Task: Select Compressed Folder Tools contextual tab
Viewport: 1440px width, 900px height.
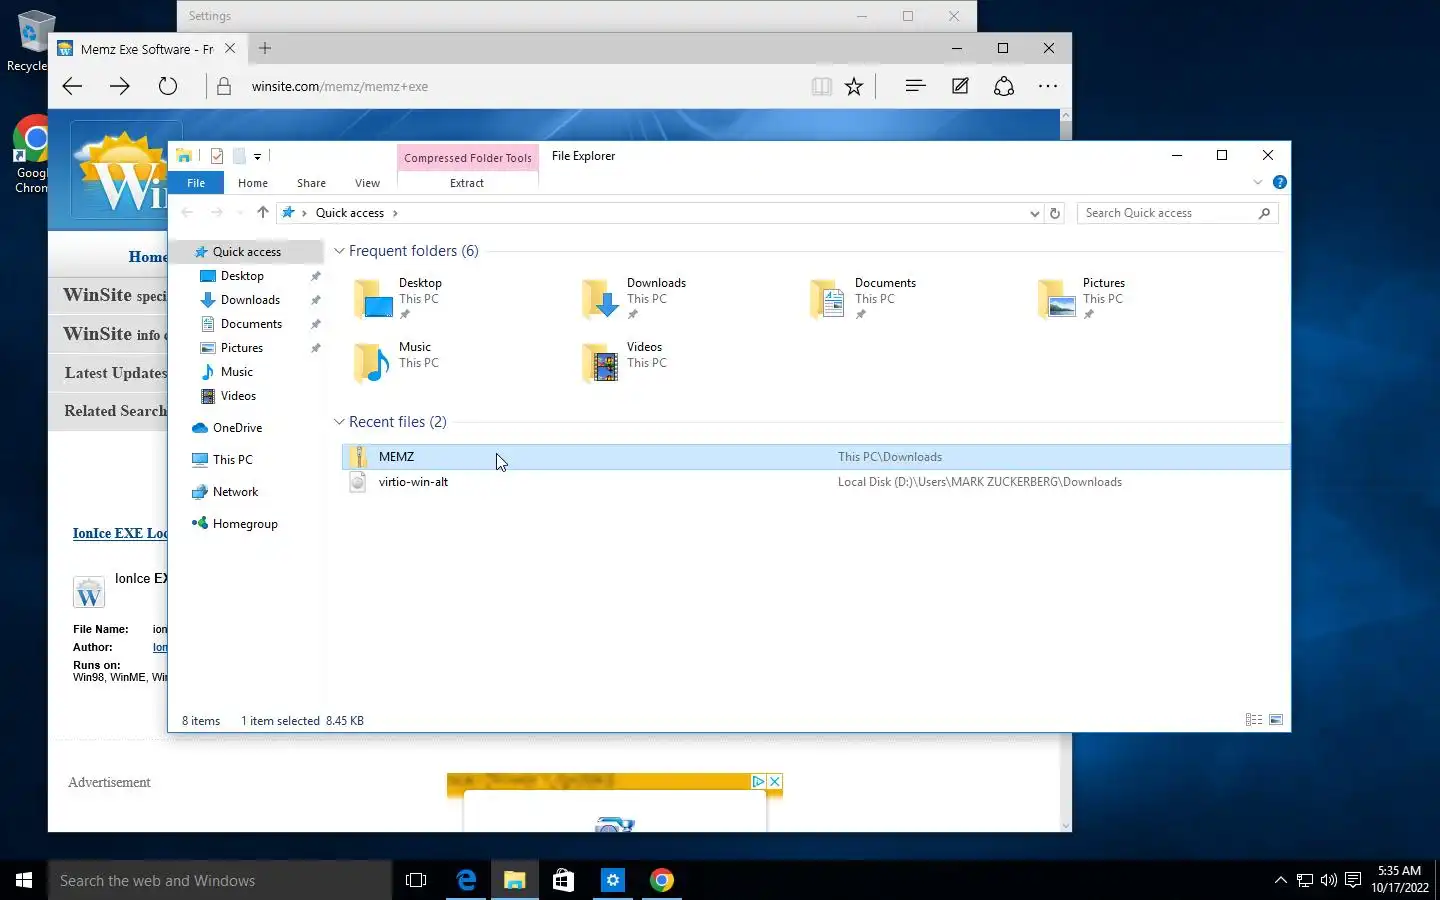Action: tap(468, 158)
